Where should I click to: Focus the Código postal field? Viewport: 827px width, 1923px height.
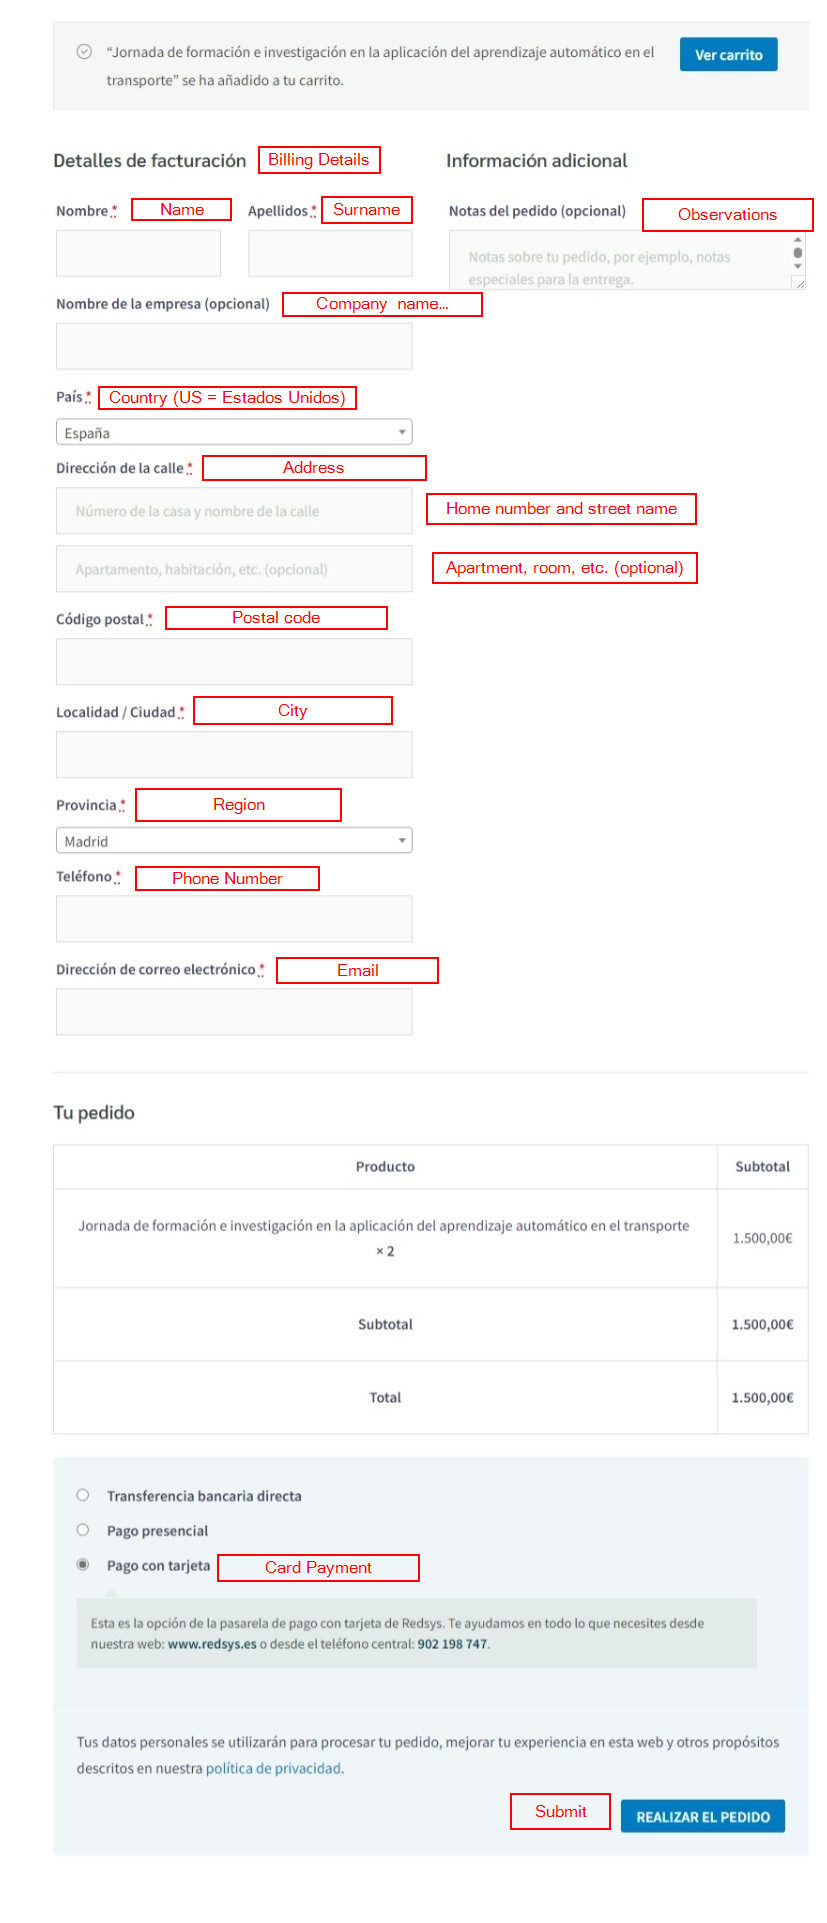234,662
